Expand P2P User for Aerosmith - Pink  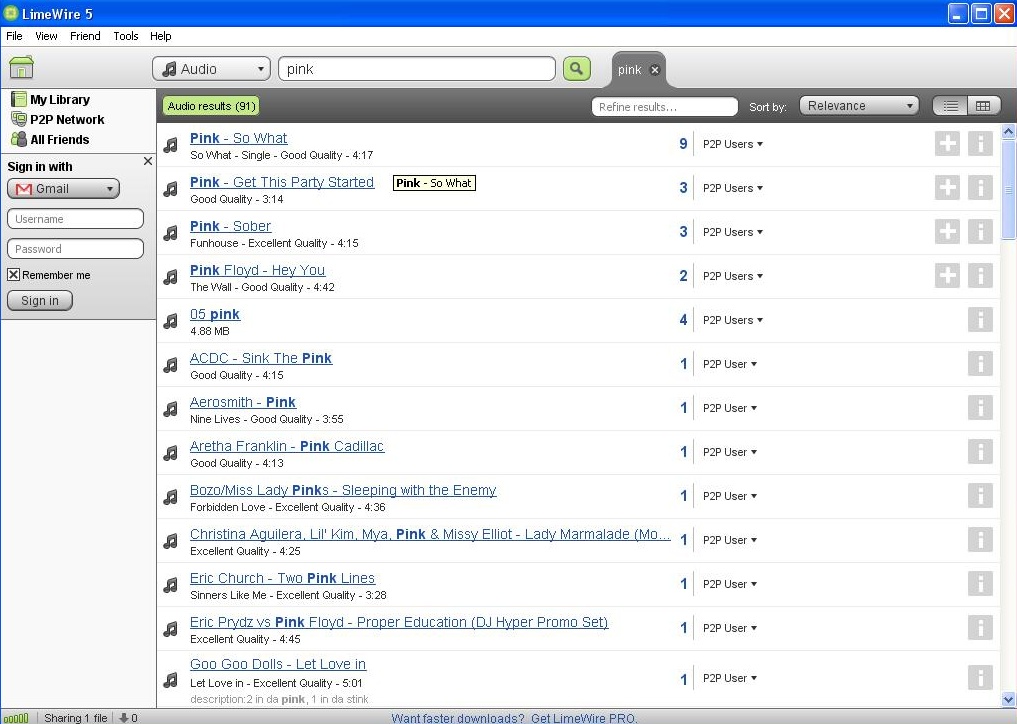[730, 408]
